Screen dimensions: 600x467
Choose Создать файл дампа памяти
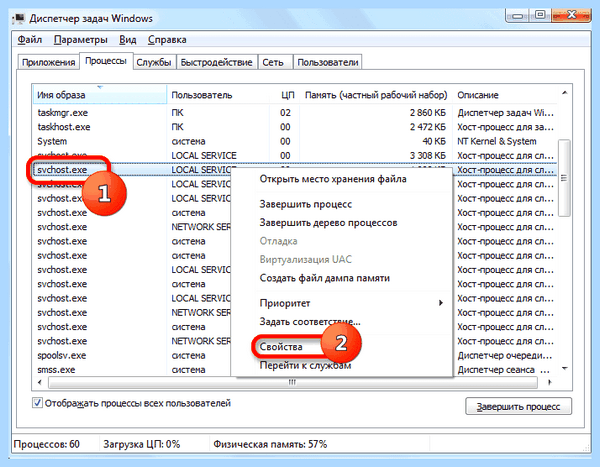point(324,278)
